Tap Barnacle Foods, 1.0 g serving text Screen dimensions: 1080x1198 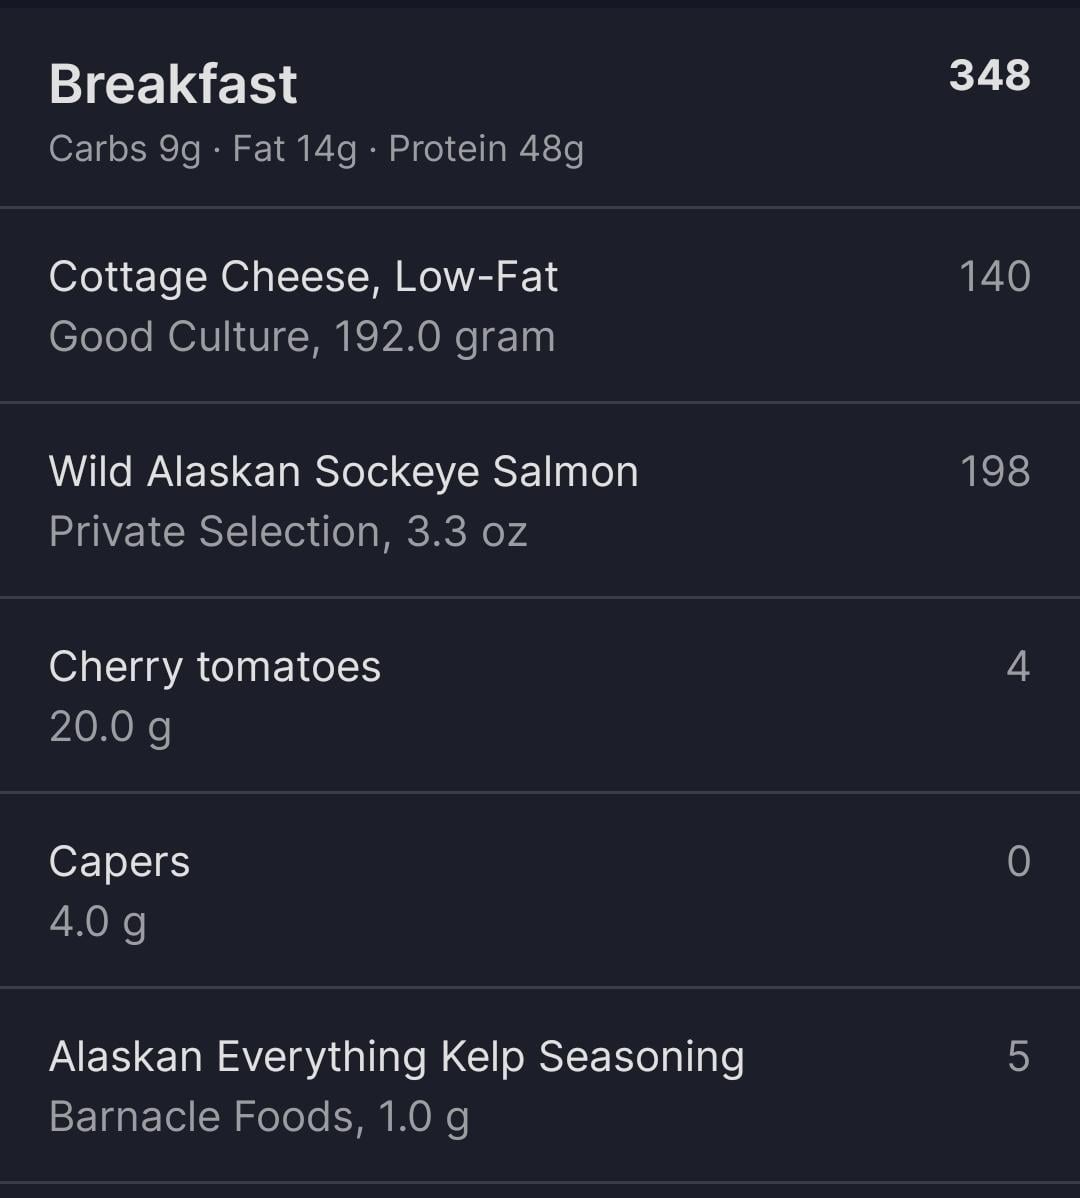[259, 1117]
